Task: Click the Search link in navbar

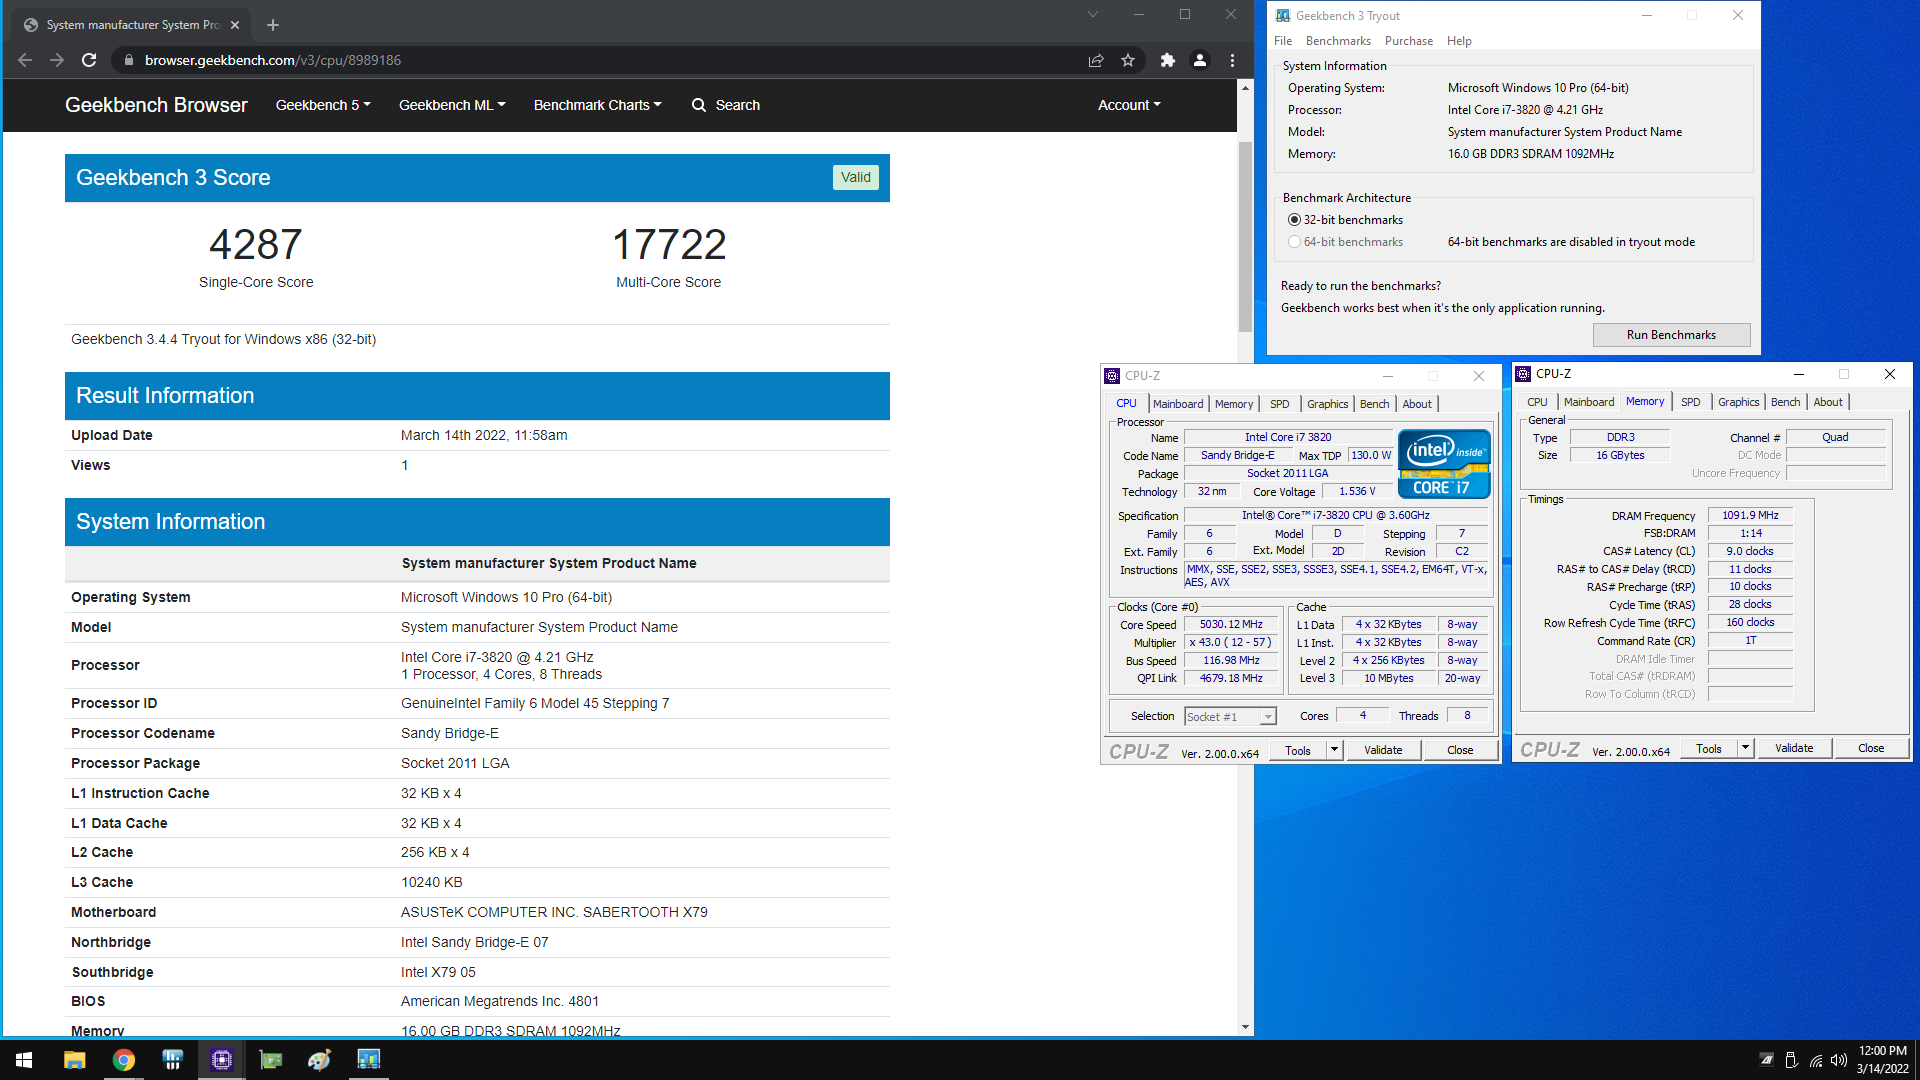Action: click(x=737, y=105)
